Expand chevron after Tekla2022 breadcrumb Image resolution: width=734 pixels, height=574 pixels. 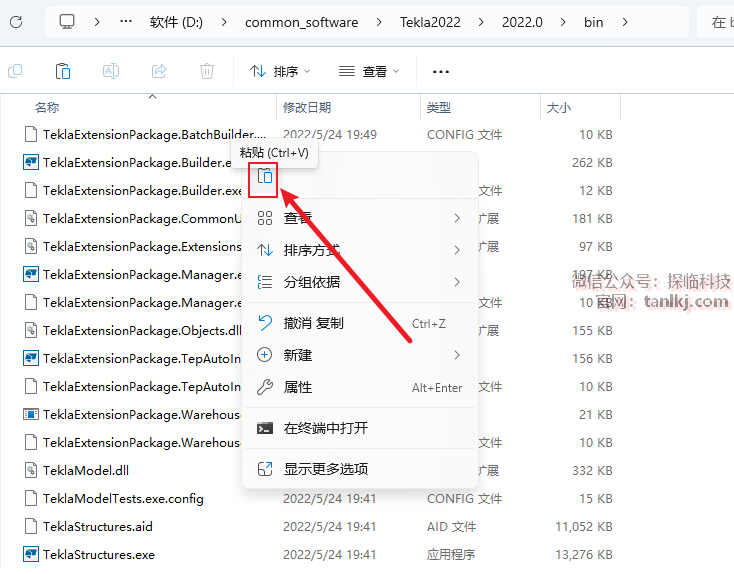[x=481, y=22]
